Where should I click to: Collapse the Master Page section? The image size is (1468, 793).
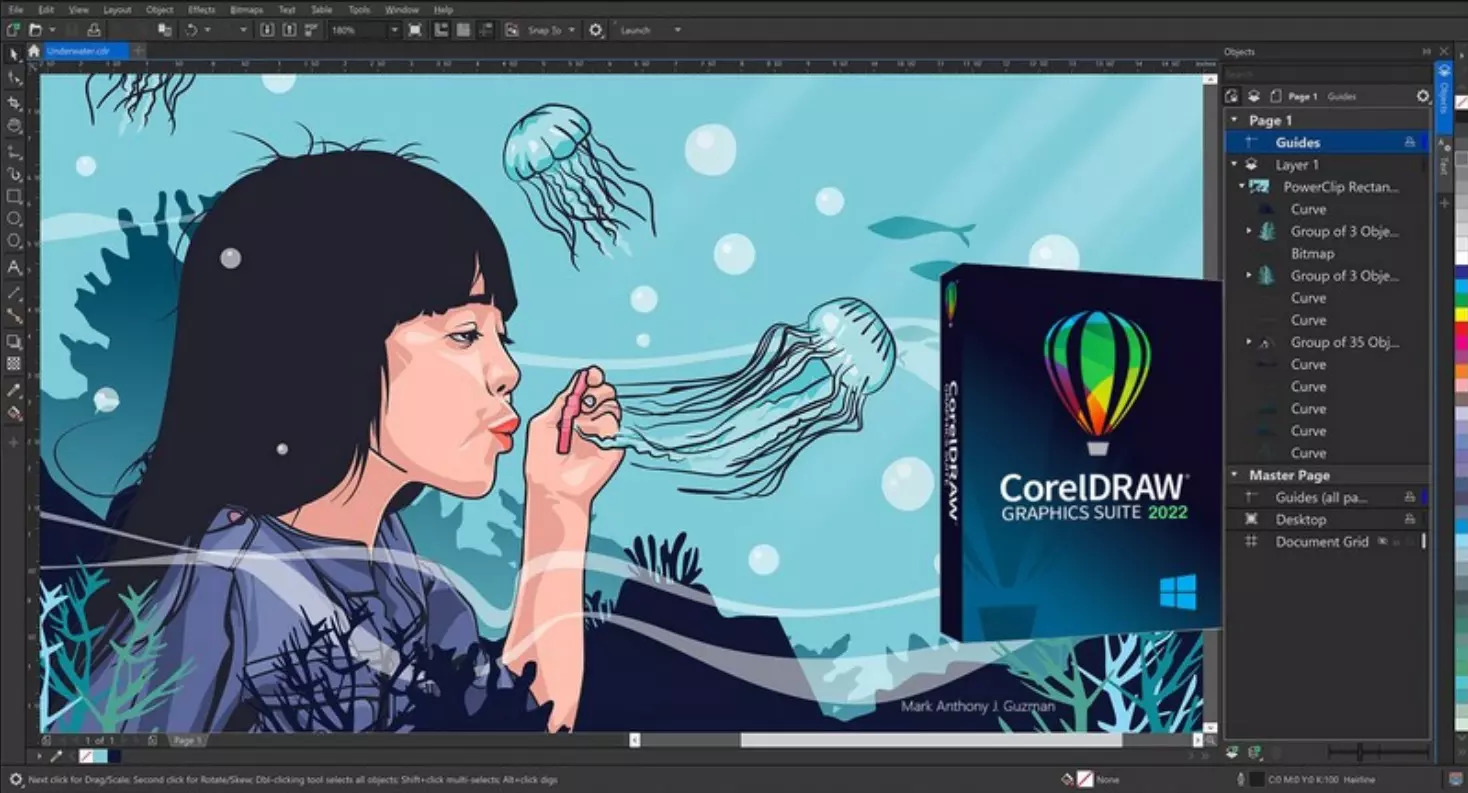pyautogui.click(x=1234, y=475)
